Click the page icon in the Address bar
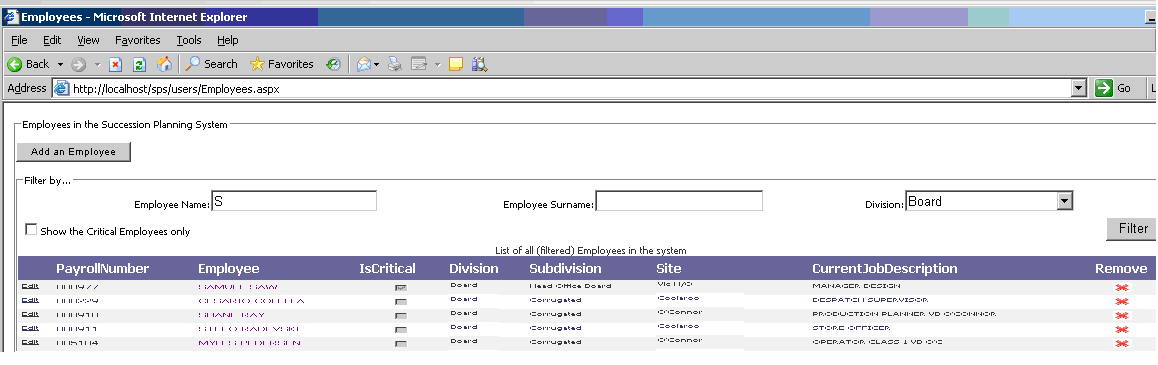Screen dimensions: 1158x365 click(x=61, y=89)
